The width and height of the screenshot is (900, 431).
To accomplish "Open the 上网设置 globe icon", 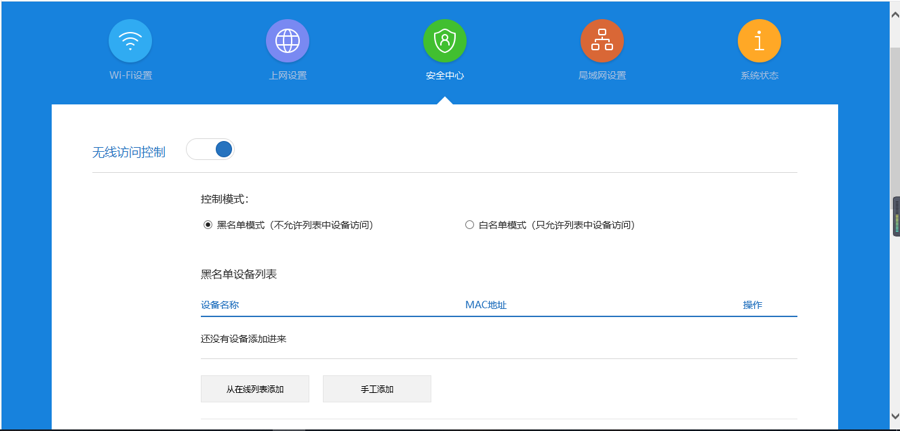I will pyautogui.click(x=288, y=41).
